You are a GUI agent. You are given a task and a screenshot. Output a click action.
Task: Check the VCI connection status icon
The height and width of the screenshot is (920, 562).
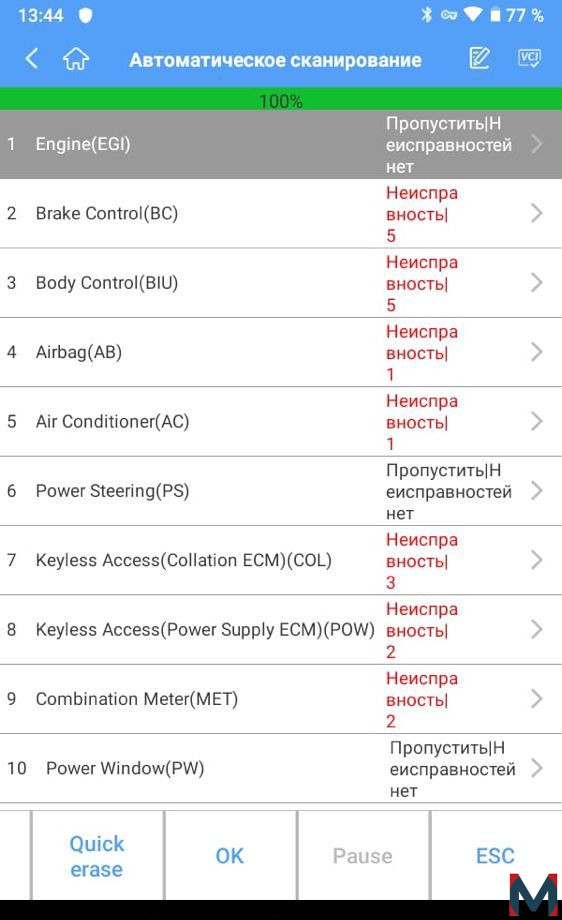tap(529, 58)
